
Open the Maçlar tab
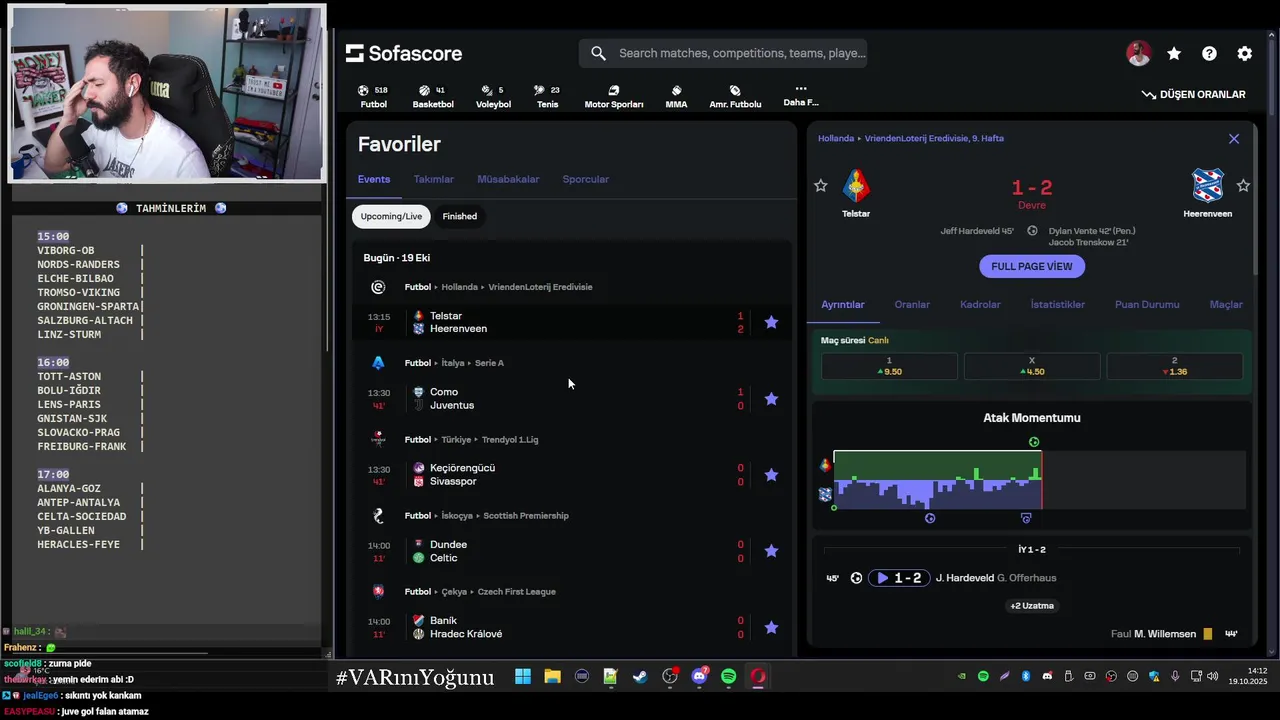click(1226, 304)
